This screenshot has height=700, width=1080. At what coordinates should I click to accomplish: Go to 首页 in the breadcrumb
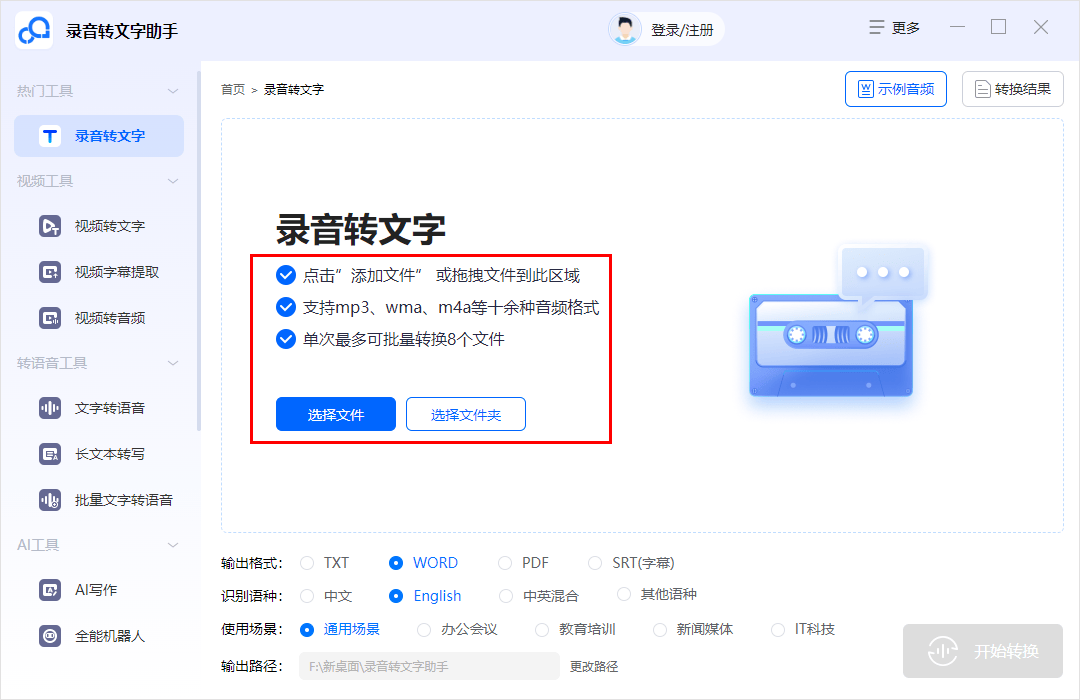click(233, 90)
